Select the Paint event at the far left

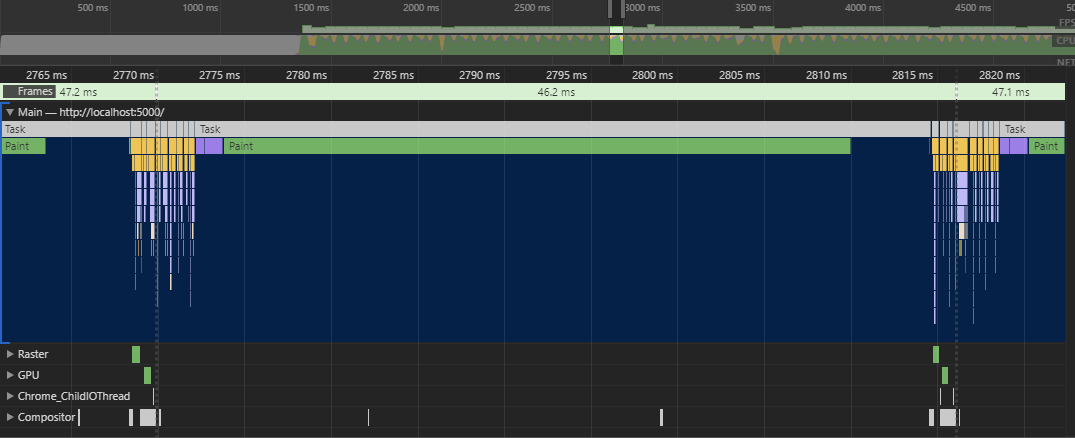click(22, 146)
